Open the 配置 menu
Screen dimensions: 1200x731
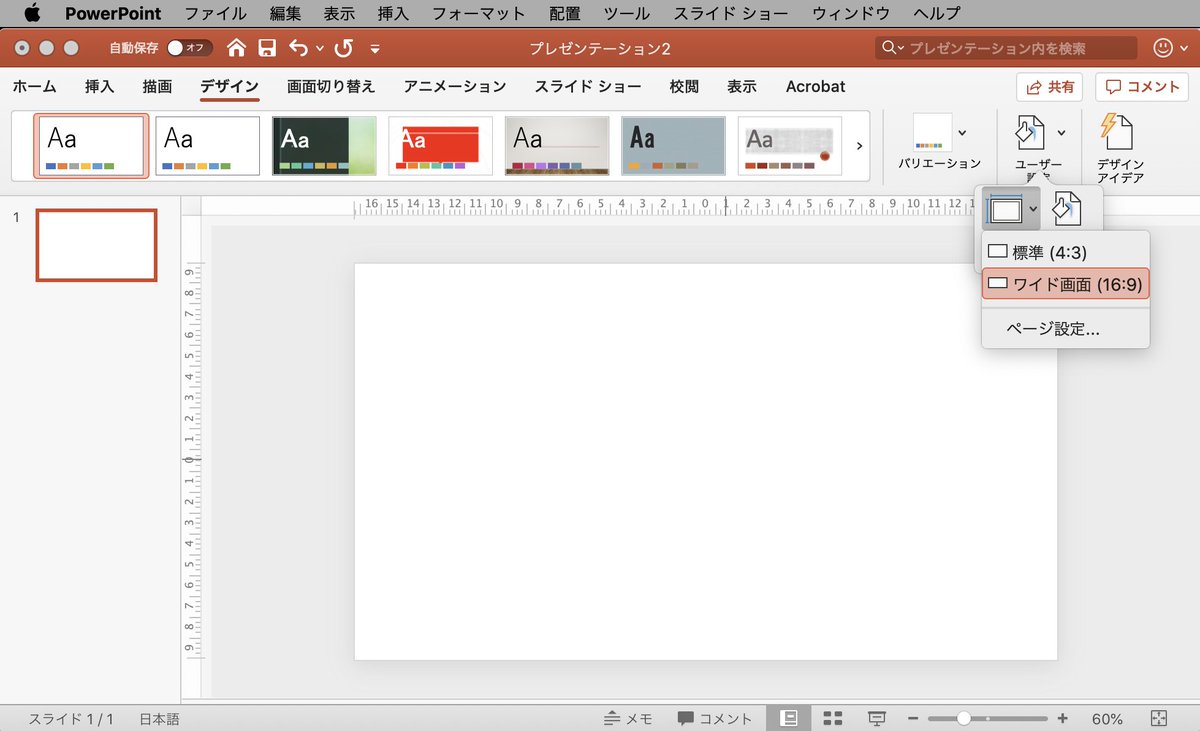tap(564, 14)
